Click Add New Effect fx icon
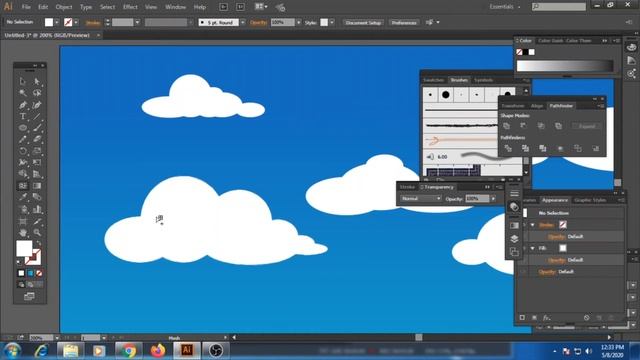 click(x=547, y=318)
